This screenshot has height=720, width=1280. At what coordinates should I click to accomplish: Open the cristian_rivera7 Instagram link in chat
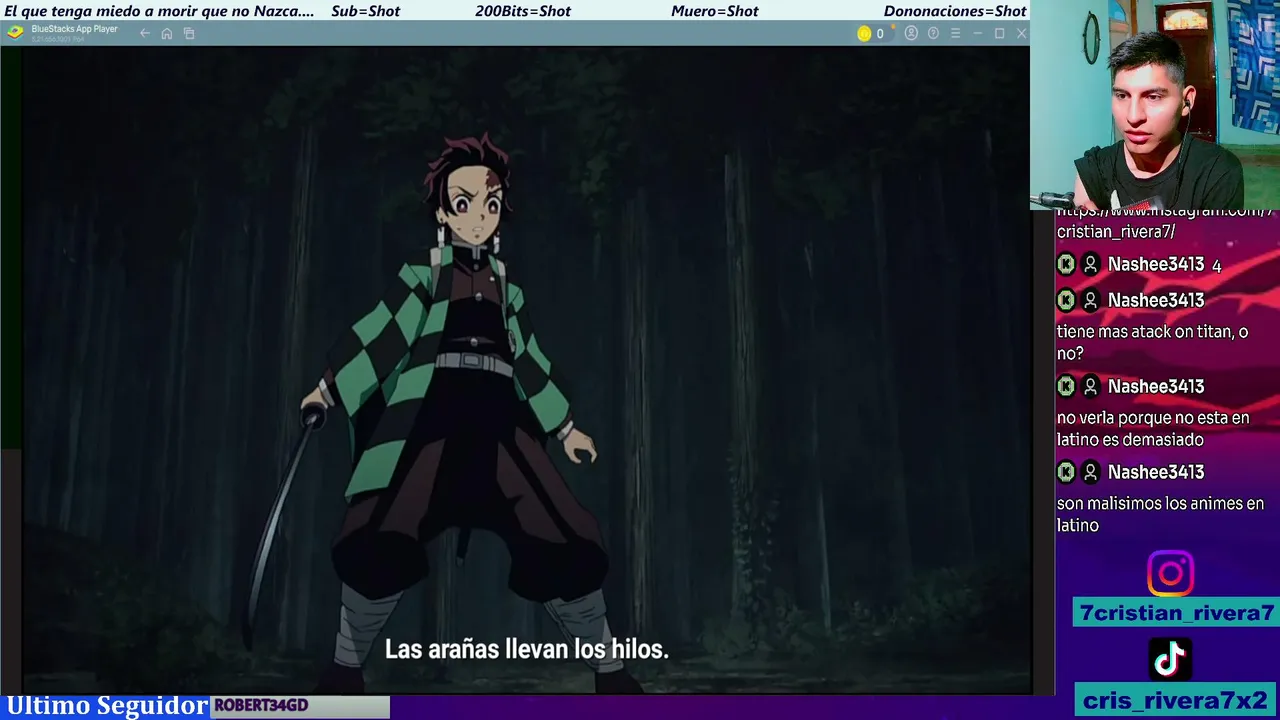(1164, 221)
